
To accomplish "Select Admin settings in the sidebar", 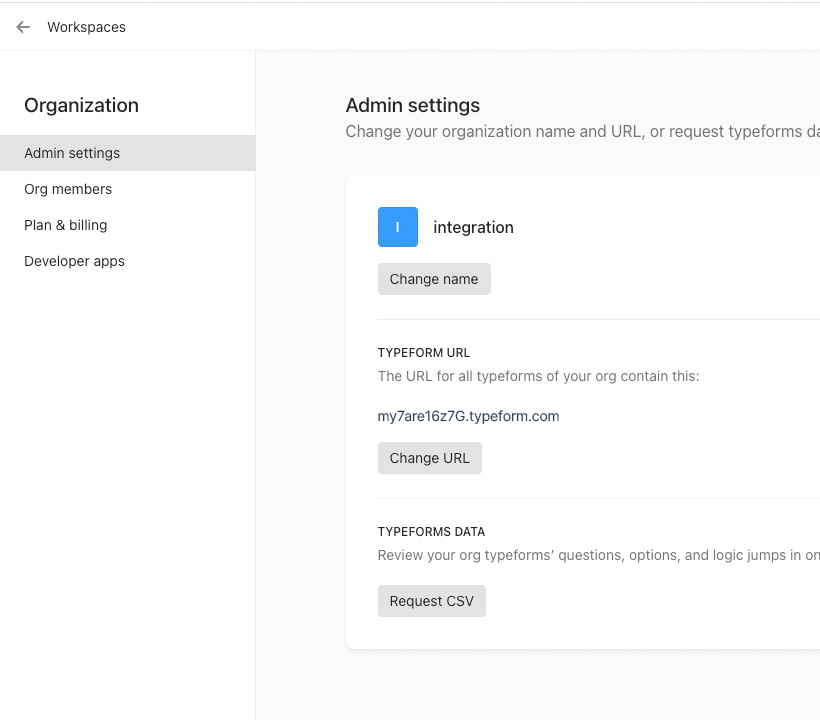I will [128, 153].
